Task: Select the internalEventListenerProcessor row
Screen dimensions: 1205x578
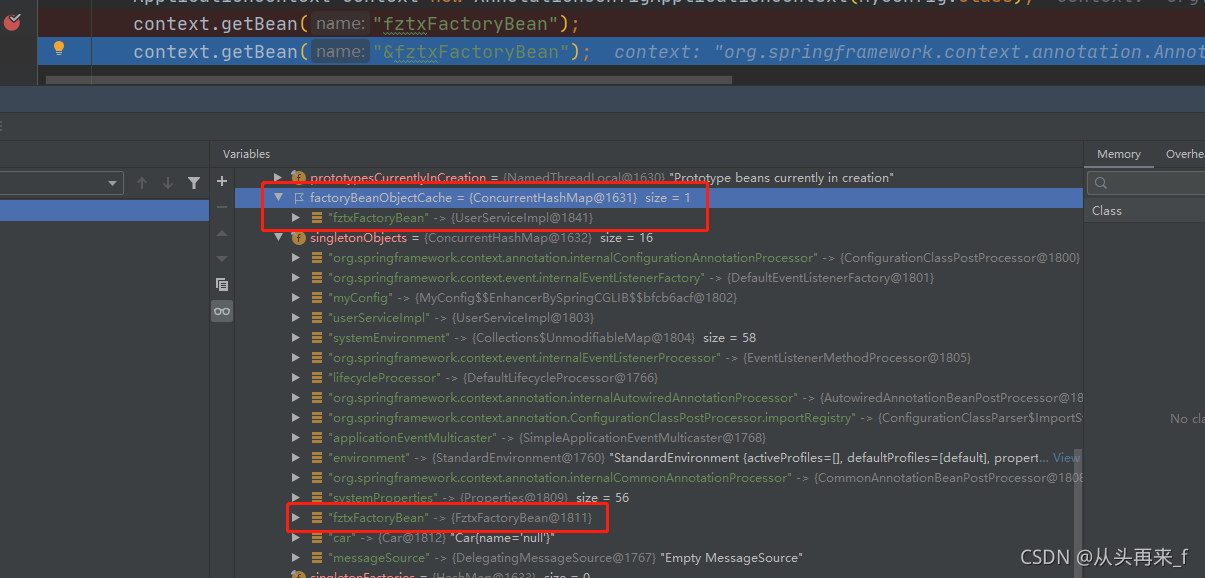Action: (x=649, y=358)
